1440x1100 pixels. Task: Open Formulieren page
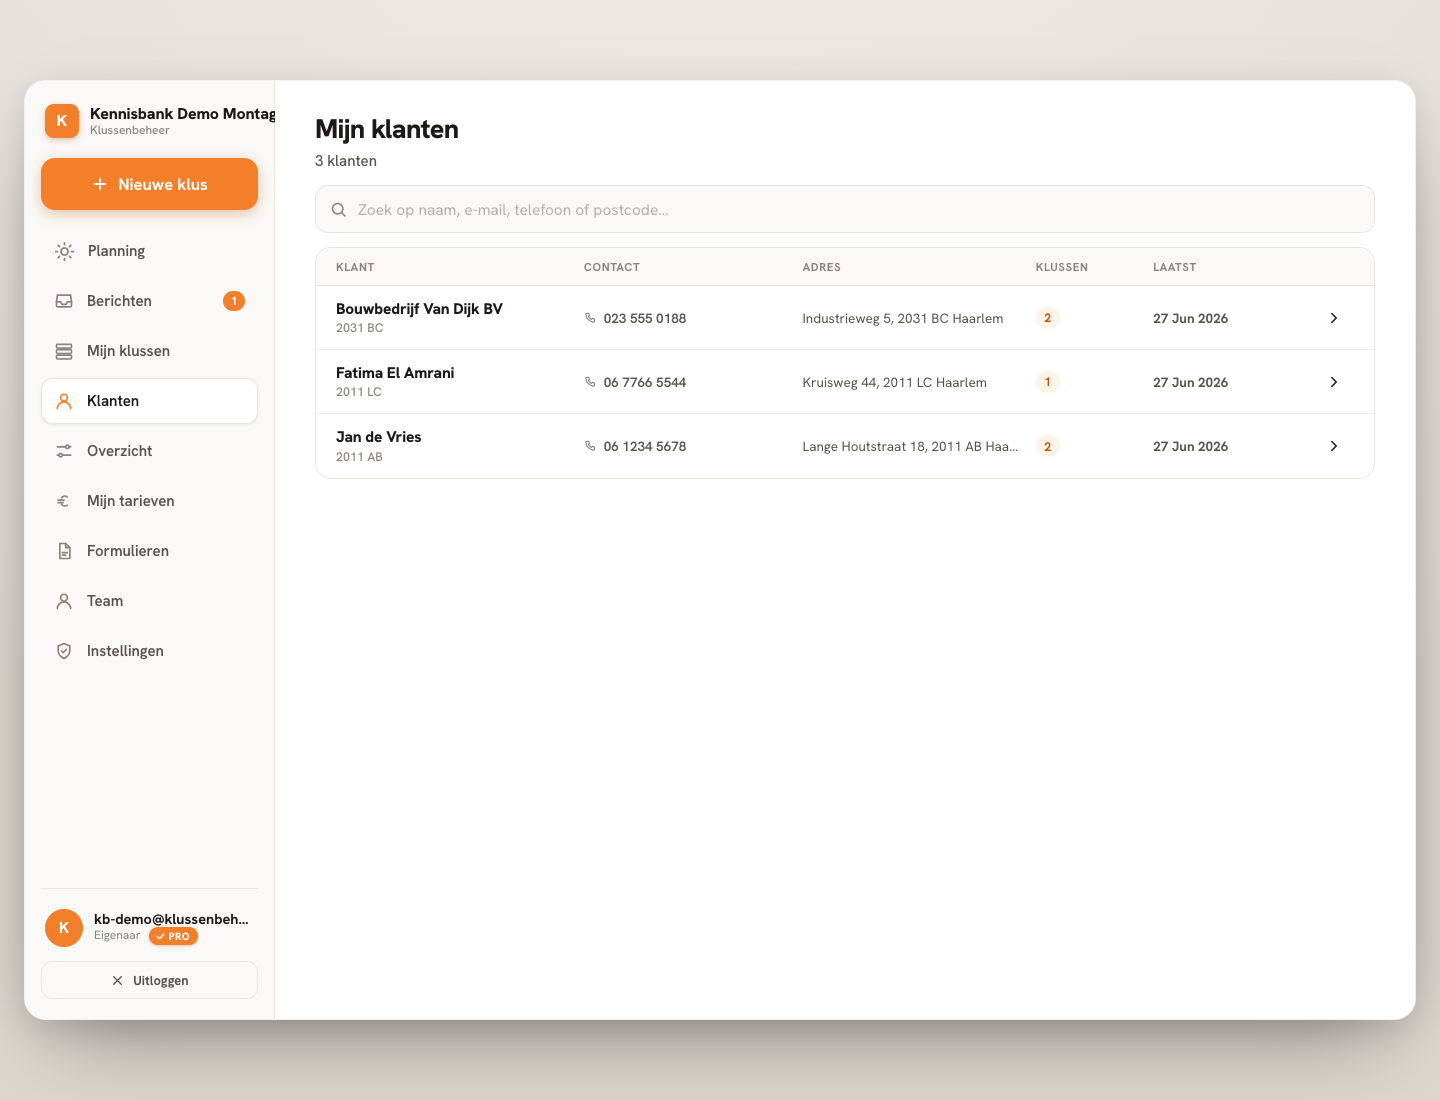[x=149, y=551]
